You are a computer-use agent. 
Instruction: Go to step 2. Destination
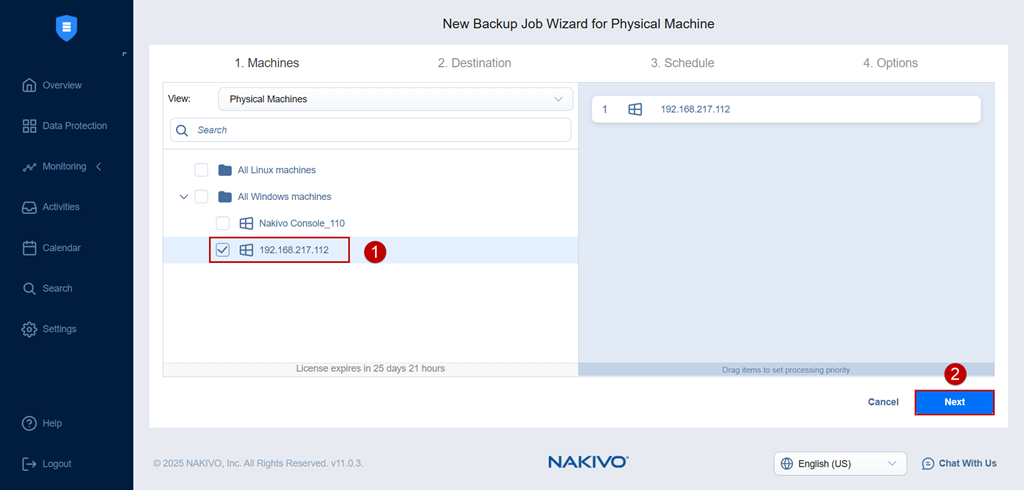pos(475,63)
